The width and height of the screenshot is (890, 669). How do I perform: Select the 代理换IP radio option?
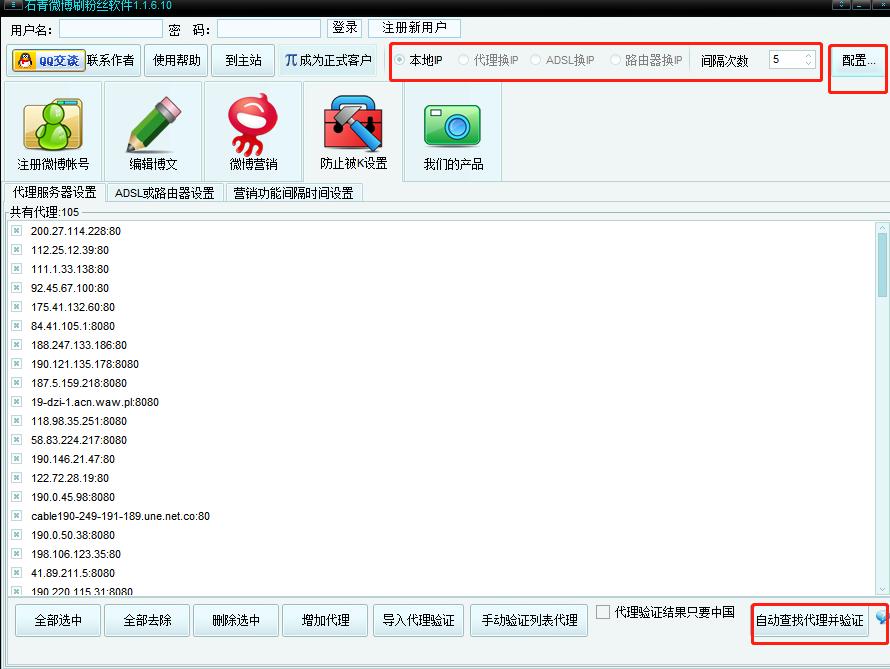coord(464,60)
